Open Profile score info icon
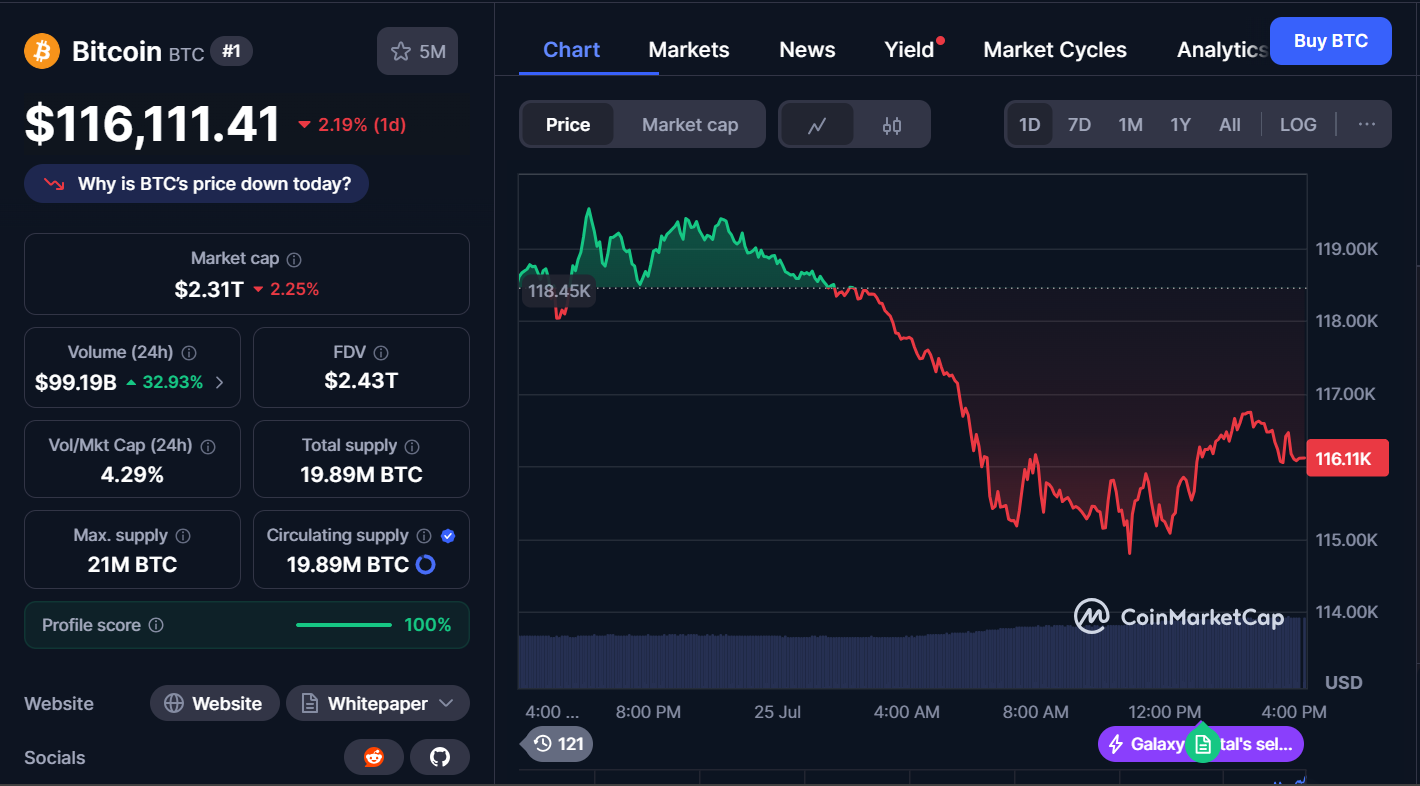 pyautogui.click(x=156, y=625)
